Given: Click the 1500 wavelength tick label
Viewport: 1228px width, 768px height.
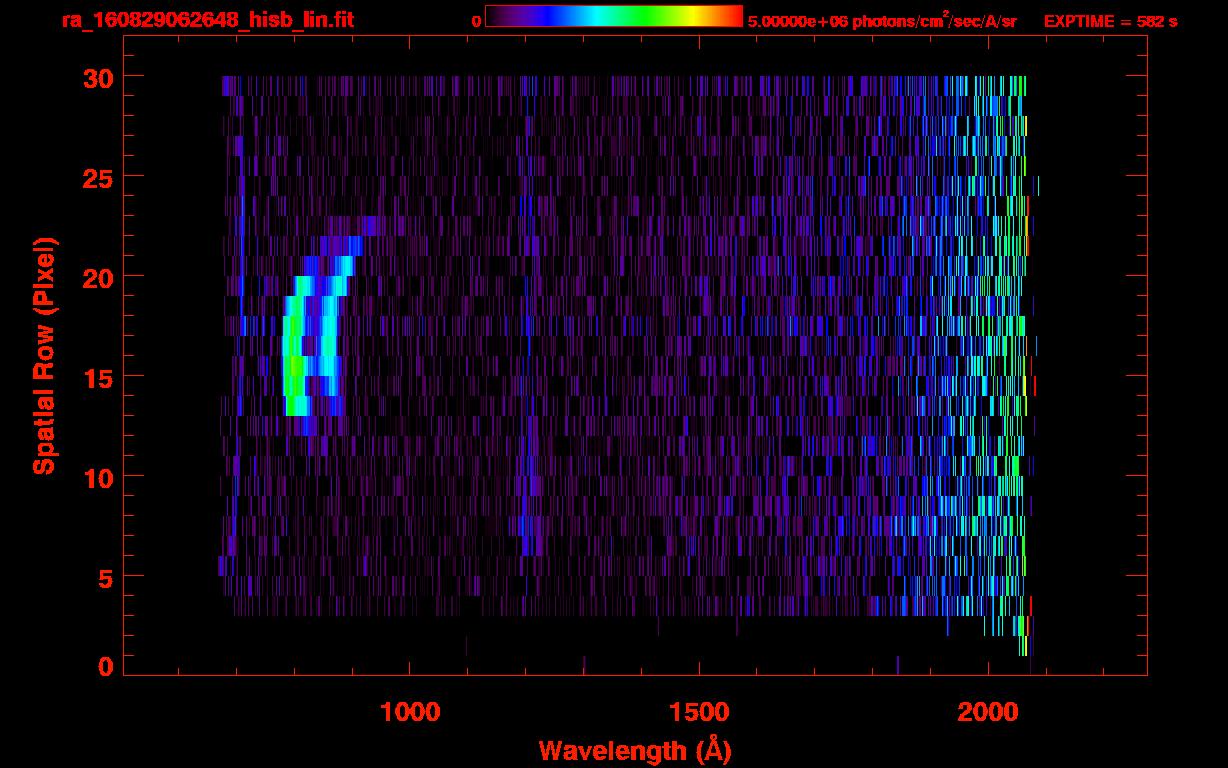Looking at the screenshot, I should [699, 711].
